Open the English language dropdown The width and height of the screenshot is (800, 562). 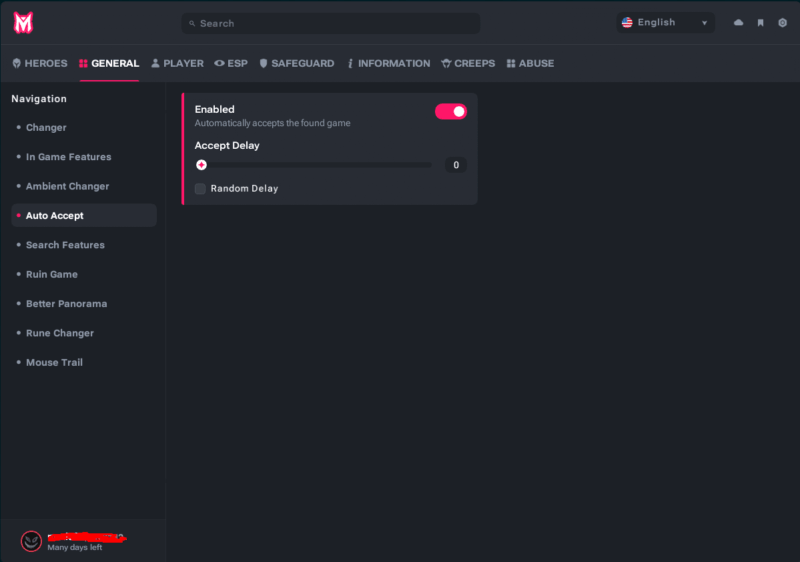(665, 22)
